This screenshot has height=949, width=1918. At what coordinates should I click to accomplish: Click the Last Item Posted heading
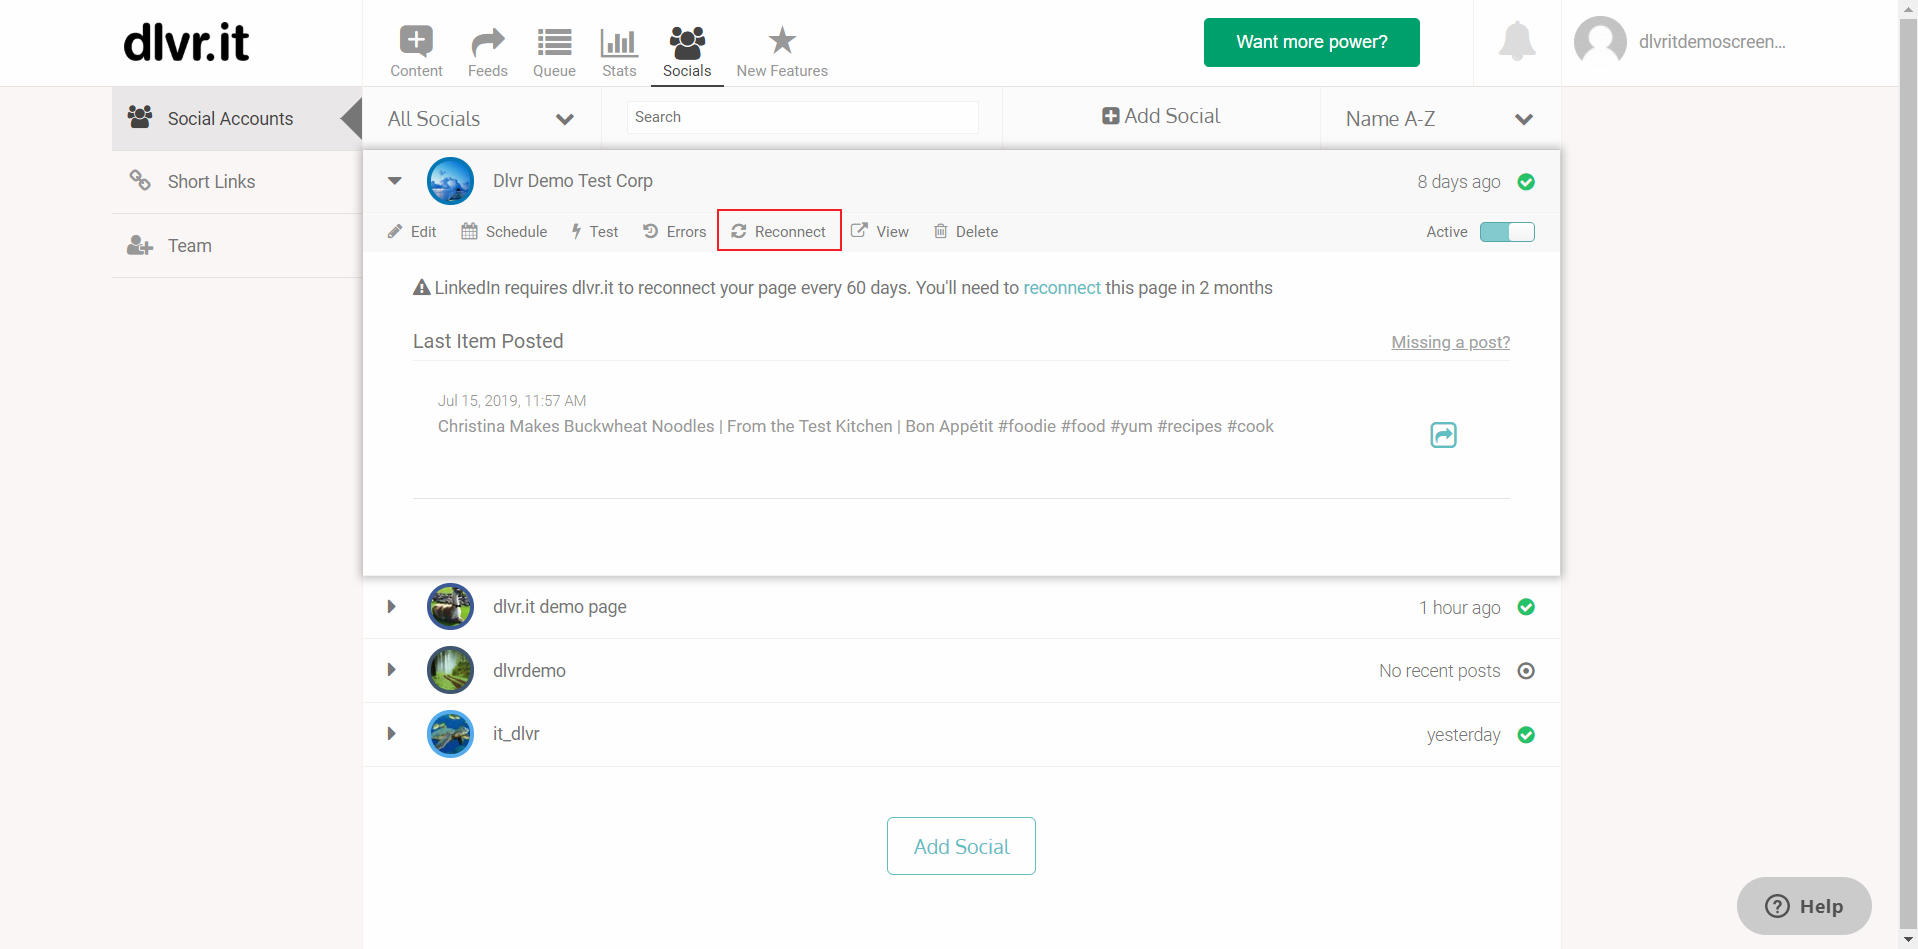click(x=488, y=341)
